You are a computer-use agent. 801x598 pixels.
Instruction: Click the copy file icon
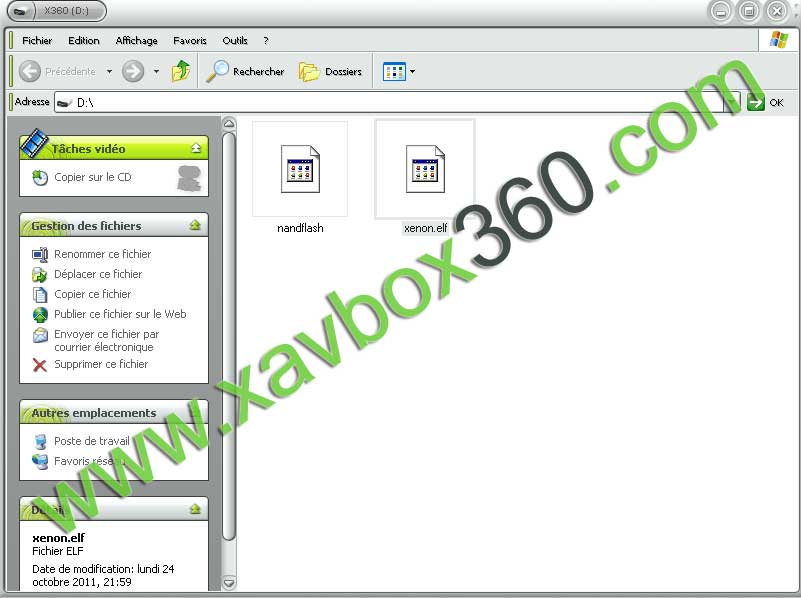pos(40,295)
